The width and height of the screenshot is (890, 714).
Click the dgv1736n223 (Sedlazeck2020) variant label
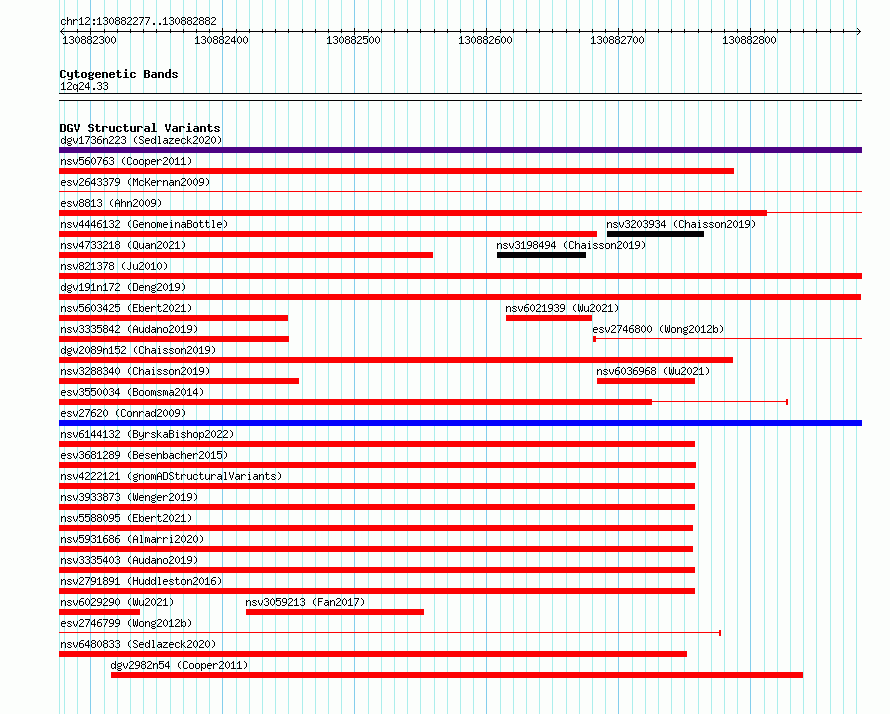(x=141, y=140)
